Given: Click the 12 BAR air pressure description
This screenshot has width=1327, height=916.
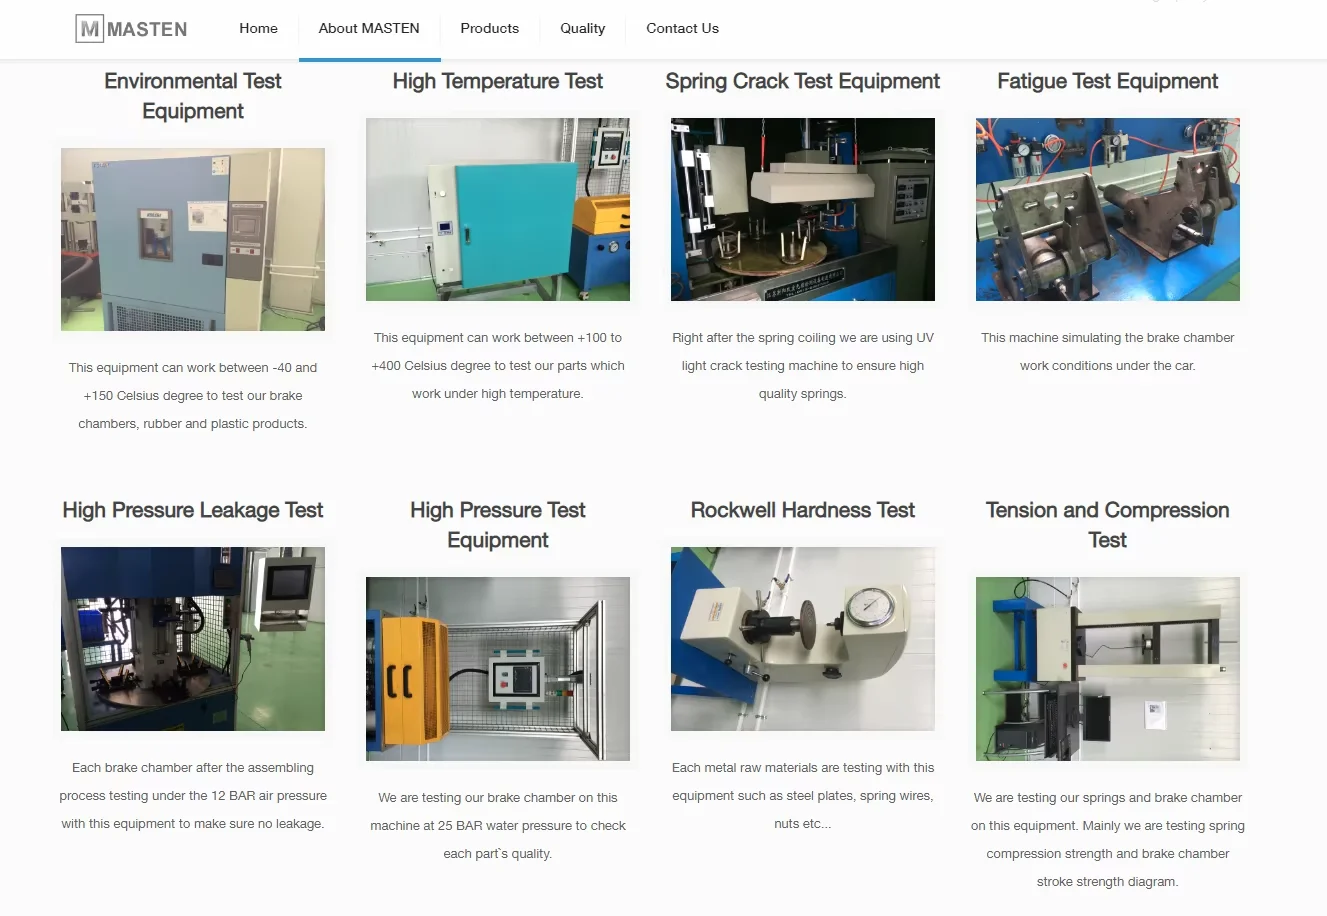Looking at the screenshot, I should [193, 796].
